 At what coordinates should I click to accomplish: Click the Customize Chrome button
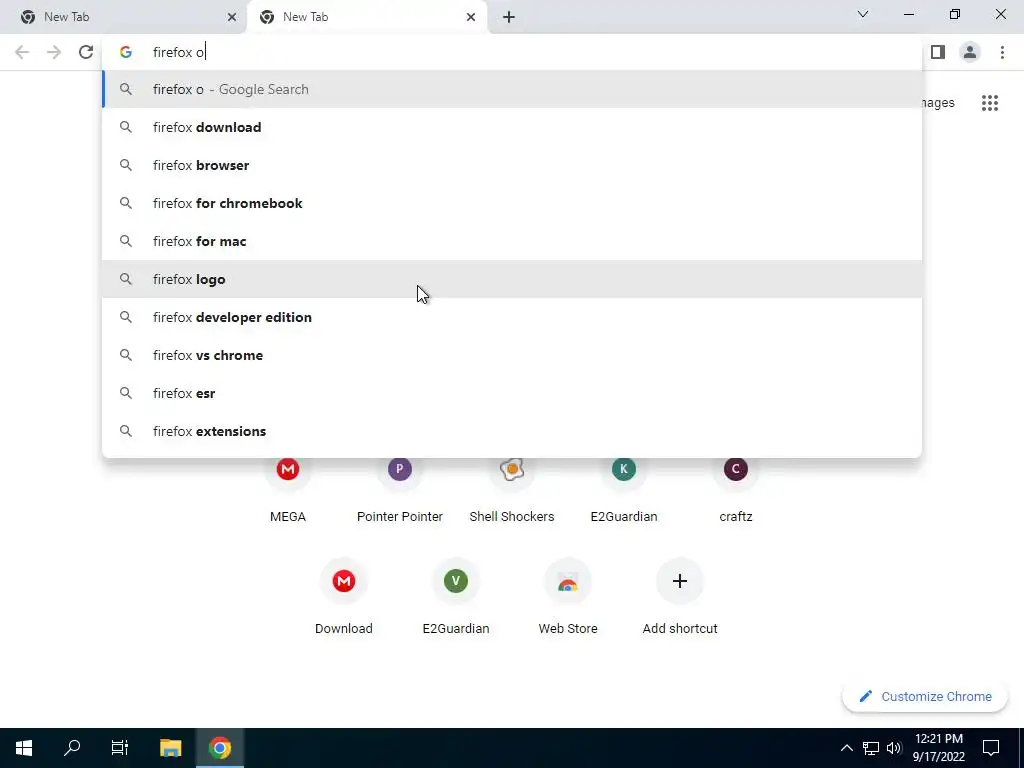click(925, 696)
